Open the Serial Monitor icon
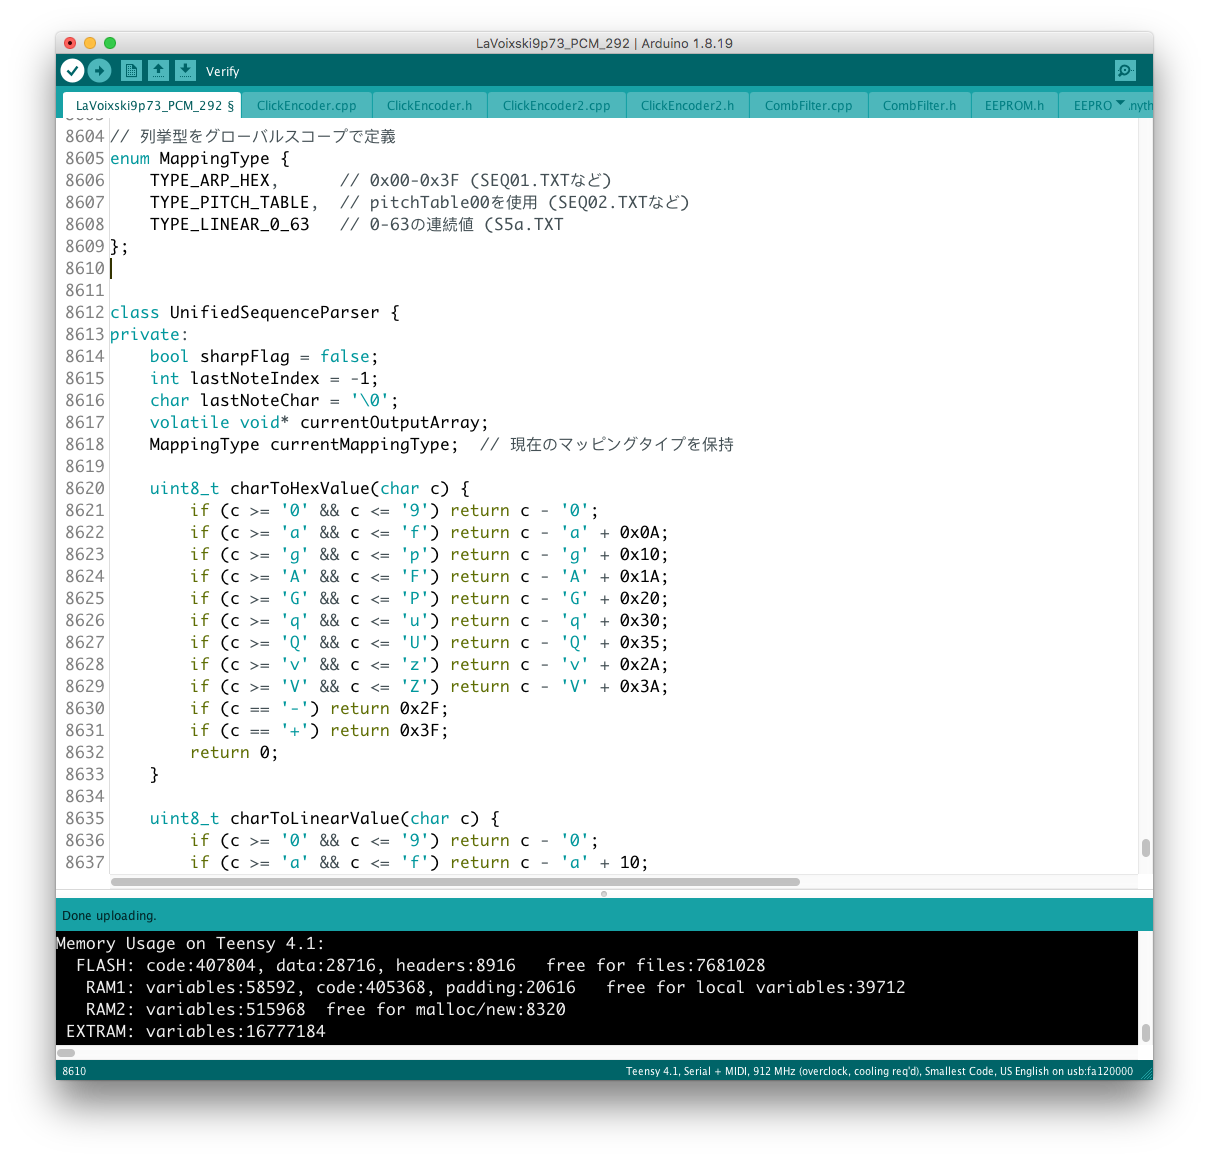This screenshot has width=1209, height=1160. point(1125,70)
